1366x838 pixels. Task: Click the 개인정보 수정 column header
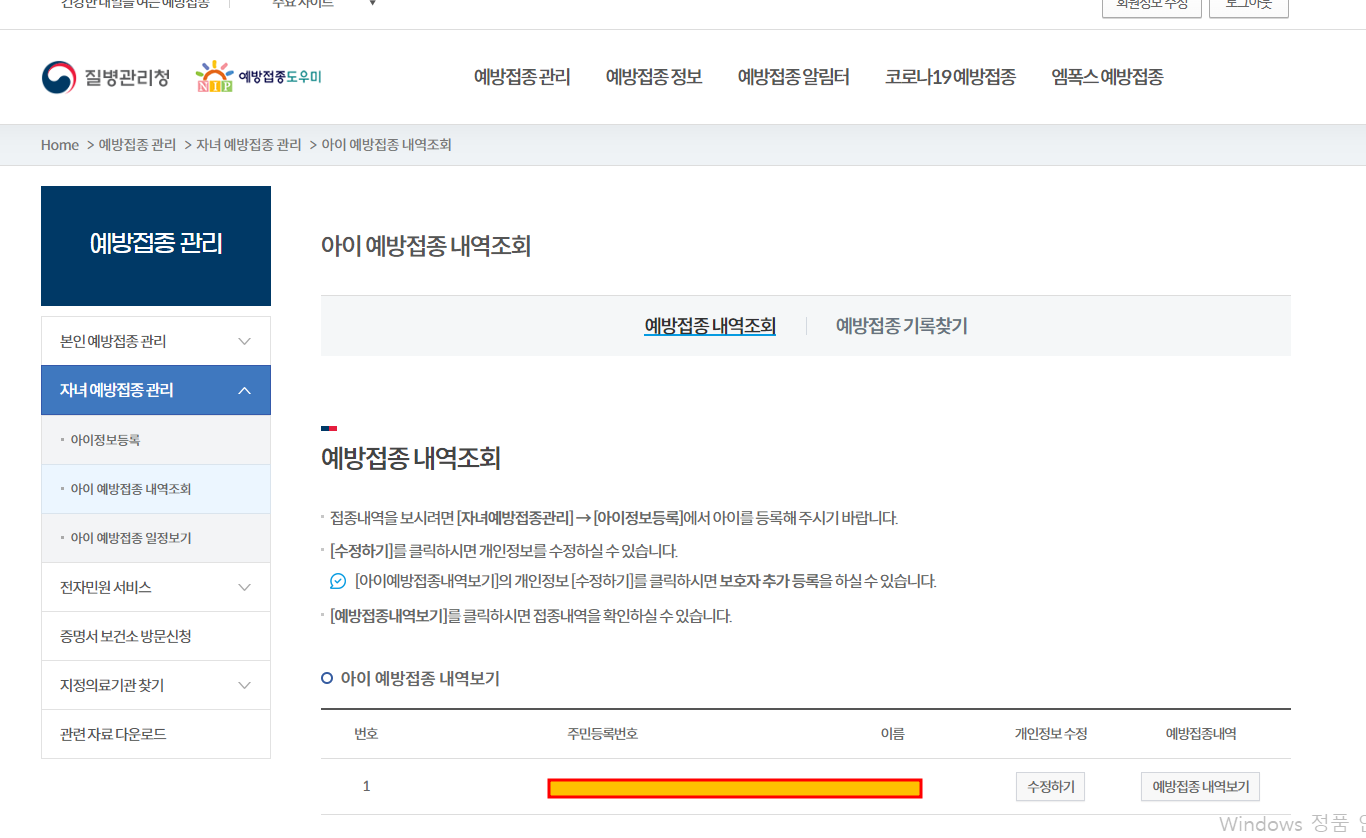click(1051, 734)
